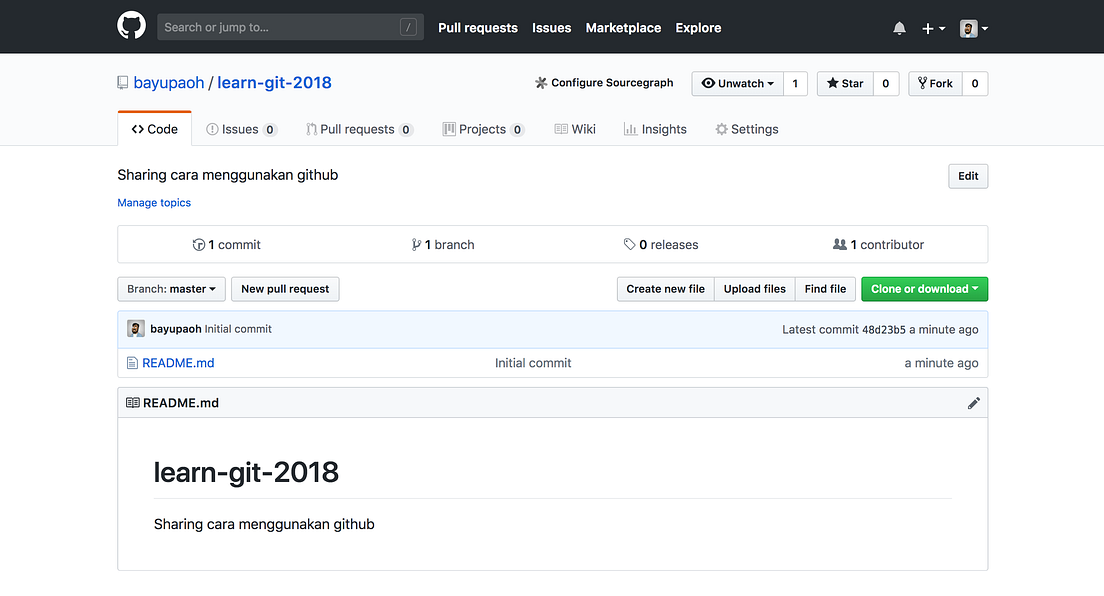Click the GitHub Octocat home logo
The width and height of the screenshot is (1104, 596).
(x=131, y=26)
